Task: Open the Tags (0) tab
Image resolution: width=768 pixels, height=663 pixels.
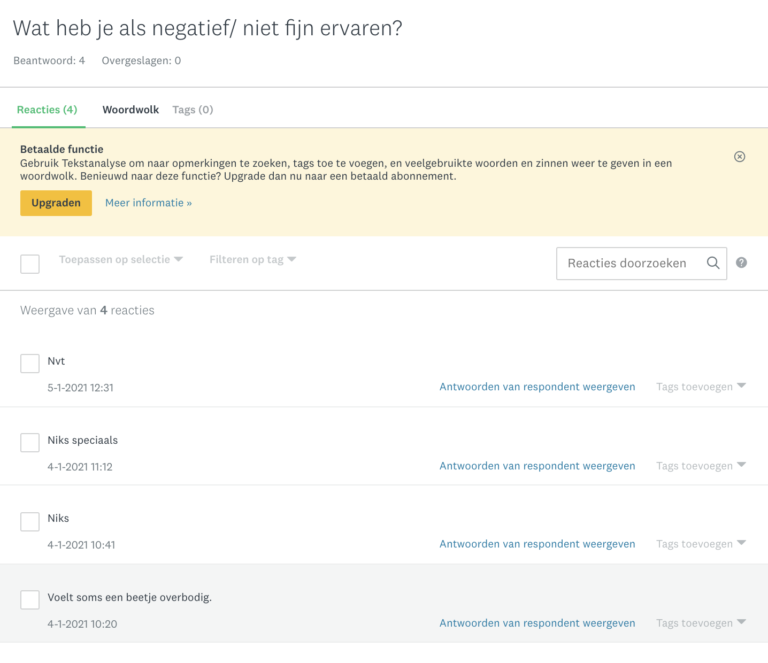Action: tap(192, 110)
